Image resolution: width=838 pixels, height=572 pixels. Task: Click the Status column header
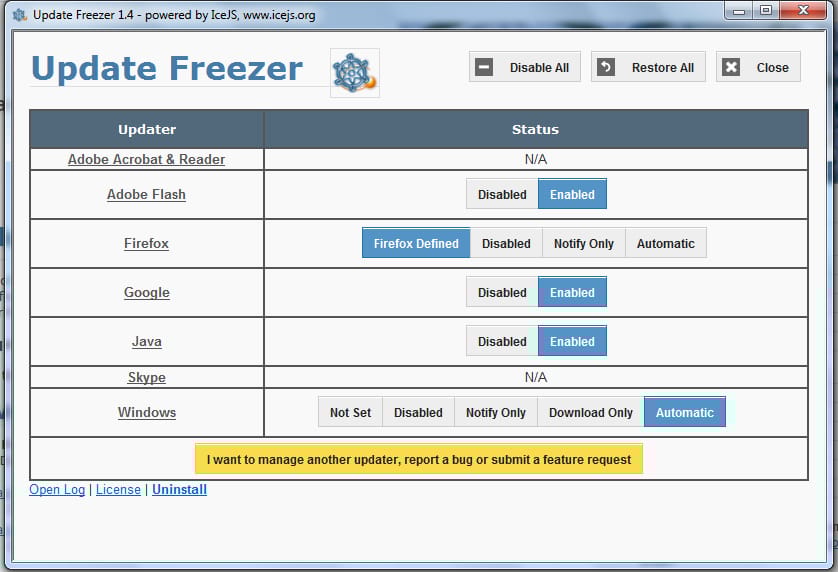[x=536, y=129]
